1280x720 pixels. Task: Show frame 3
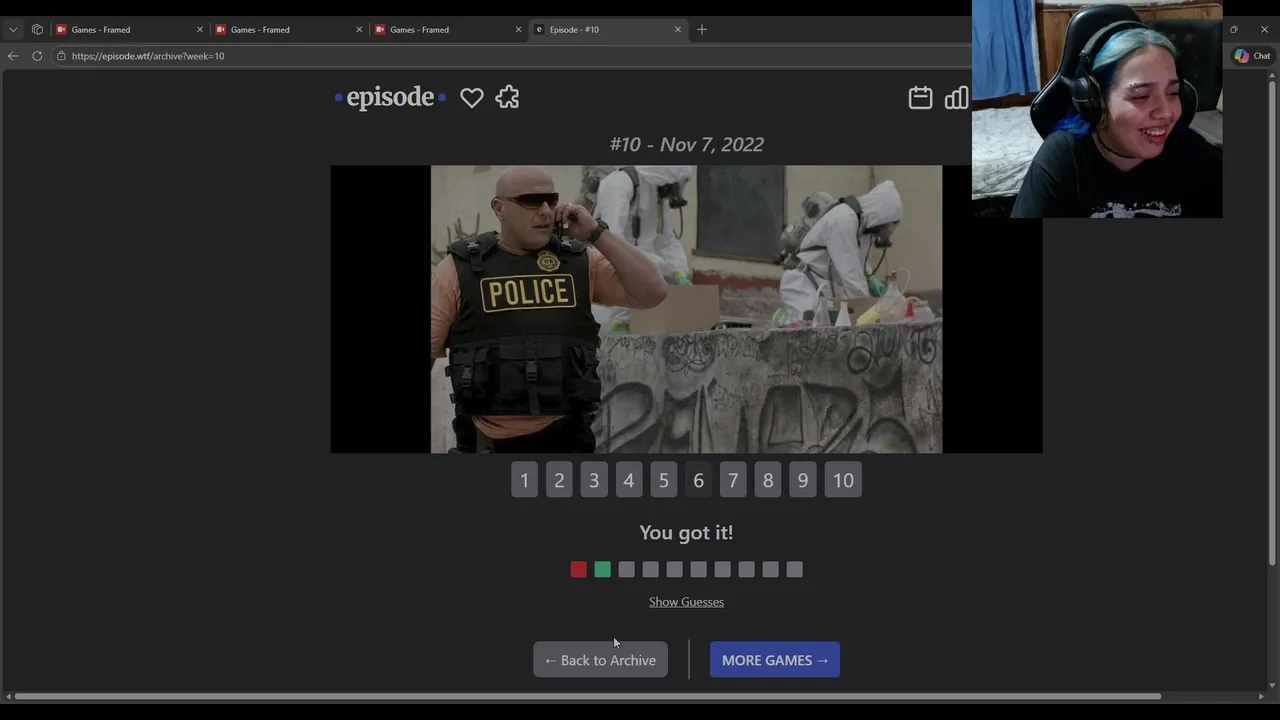pyautogui.click(x=594, y=480)
